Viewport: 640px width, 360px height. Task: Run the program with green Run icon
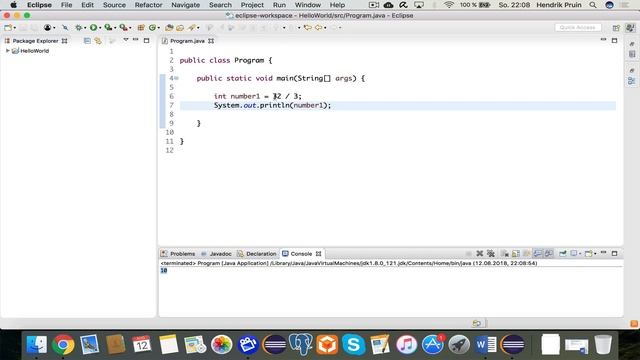point(93,28)
